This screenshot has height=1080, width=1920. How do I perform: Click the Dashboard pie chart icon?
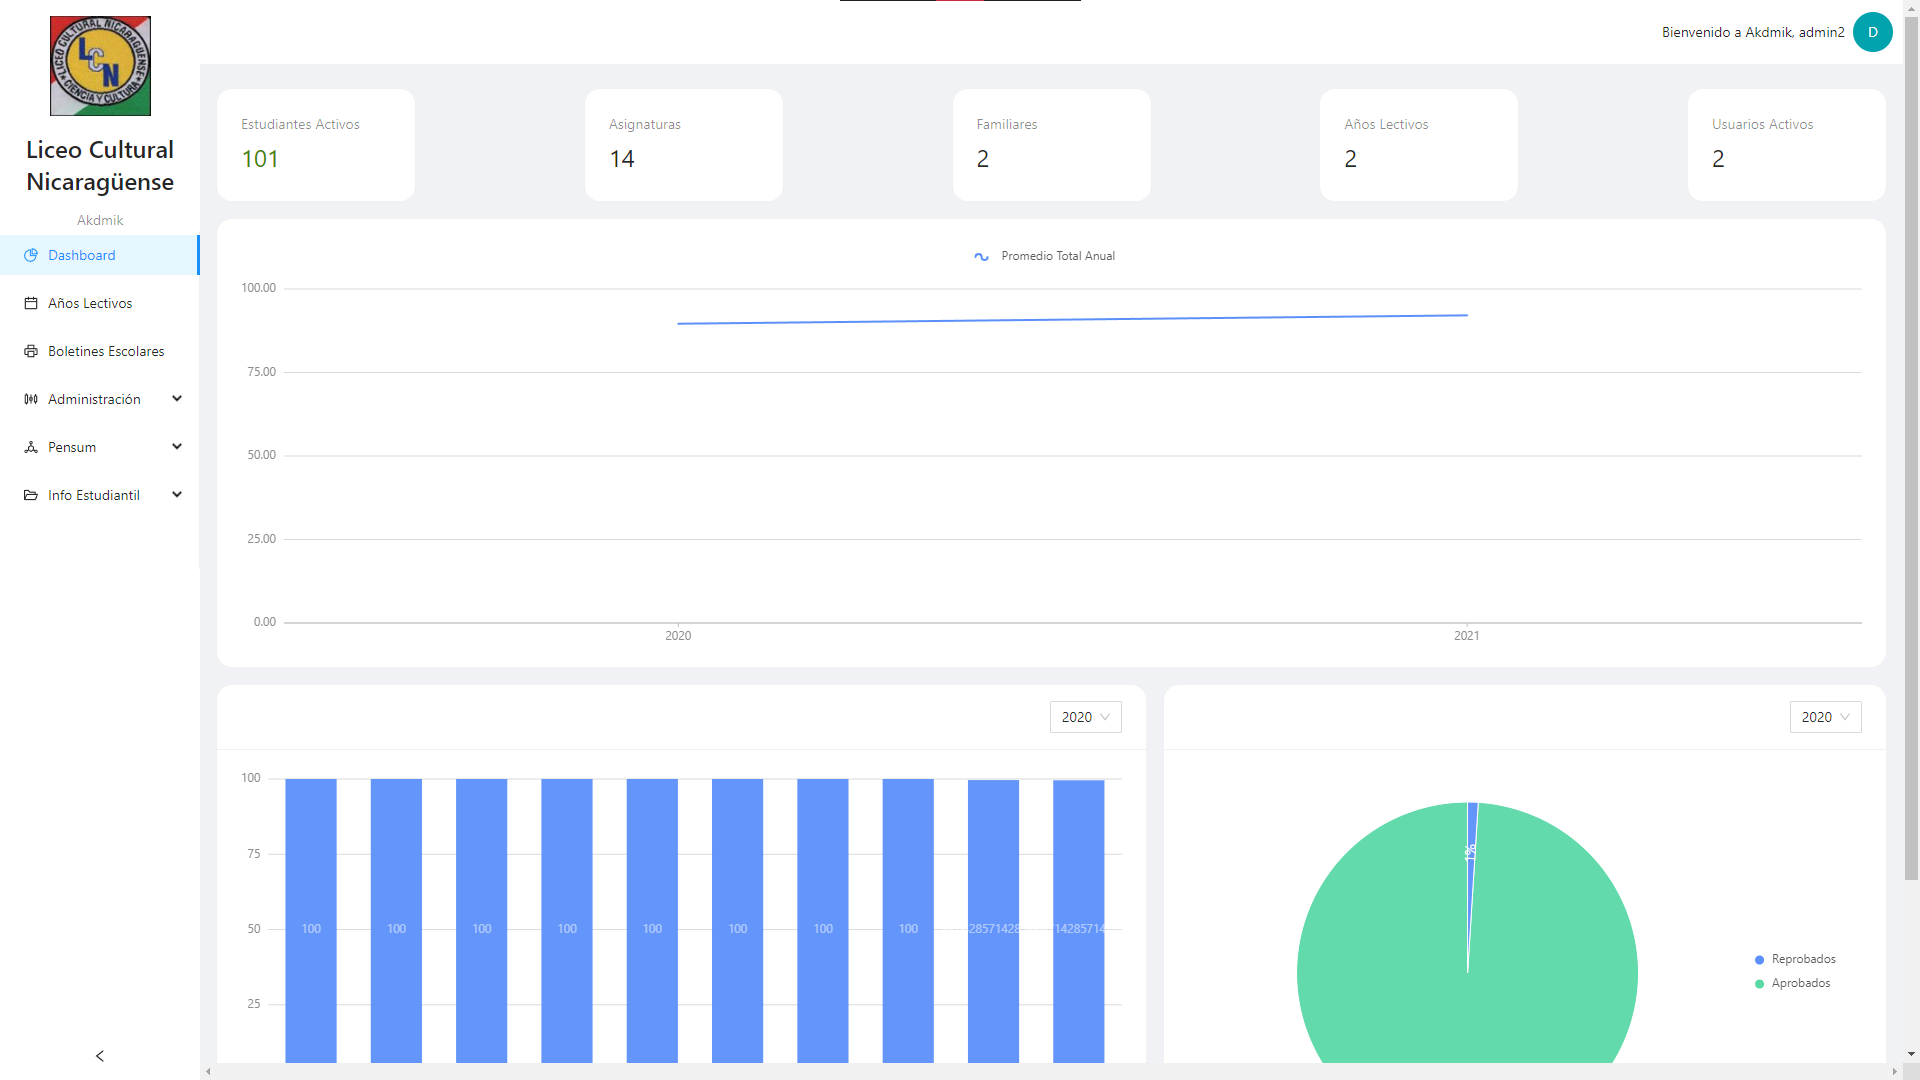click(31, 255)
